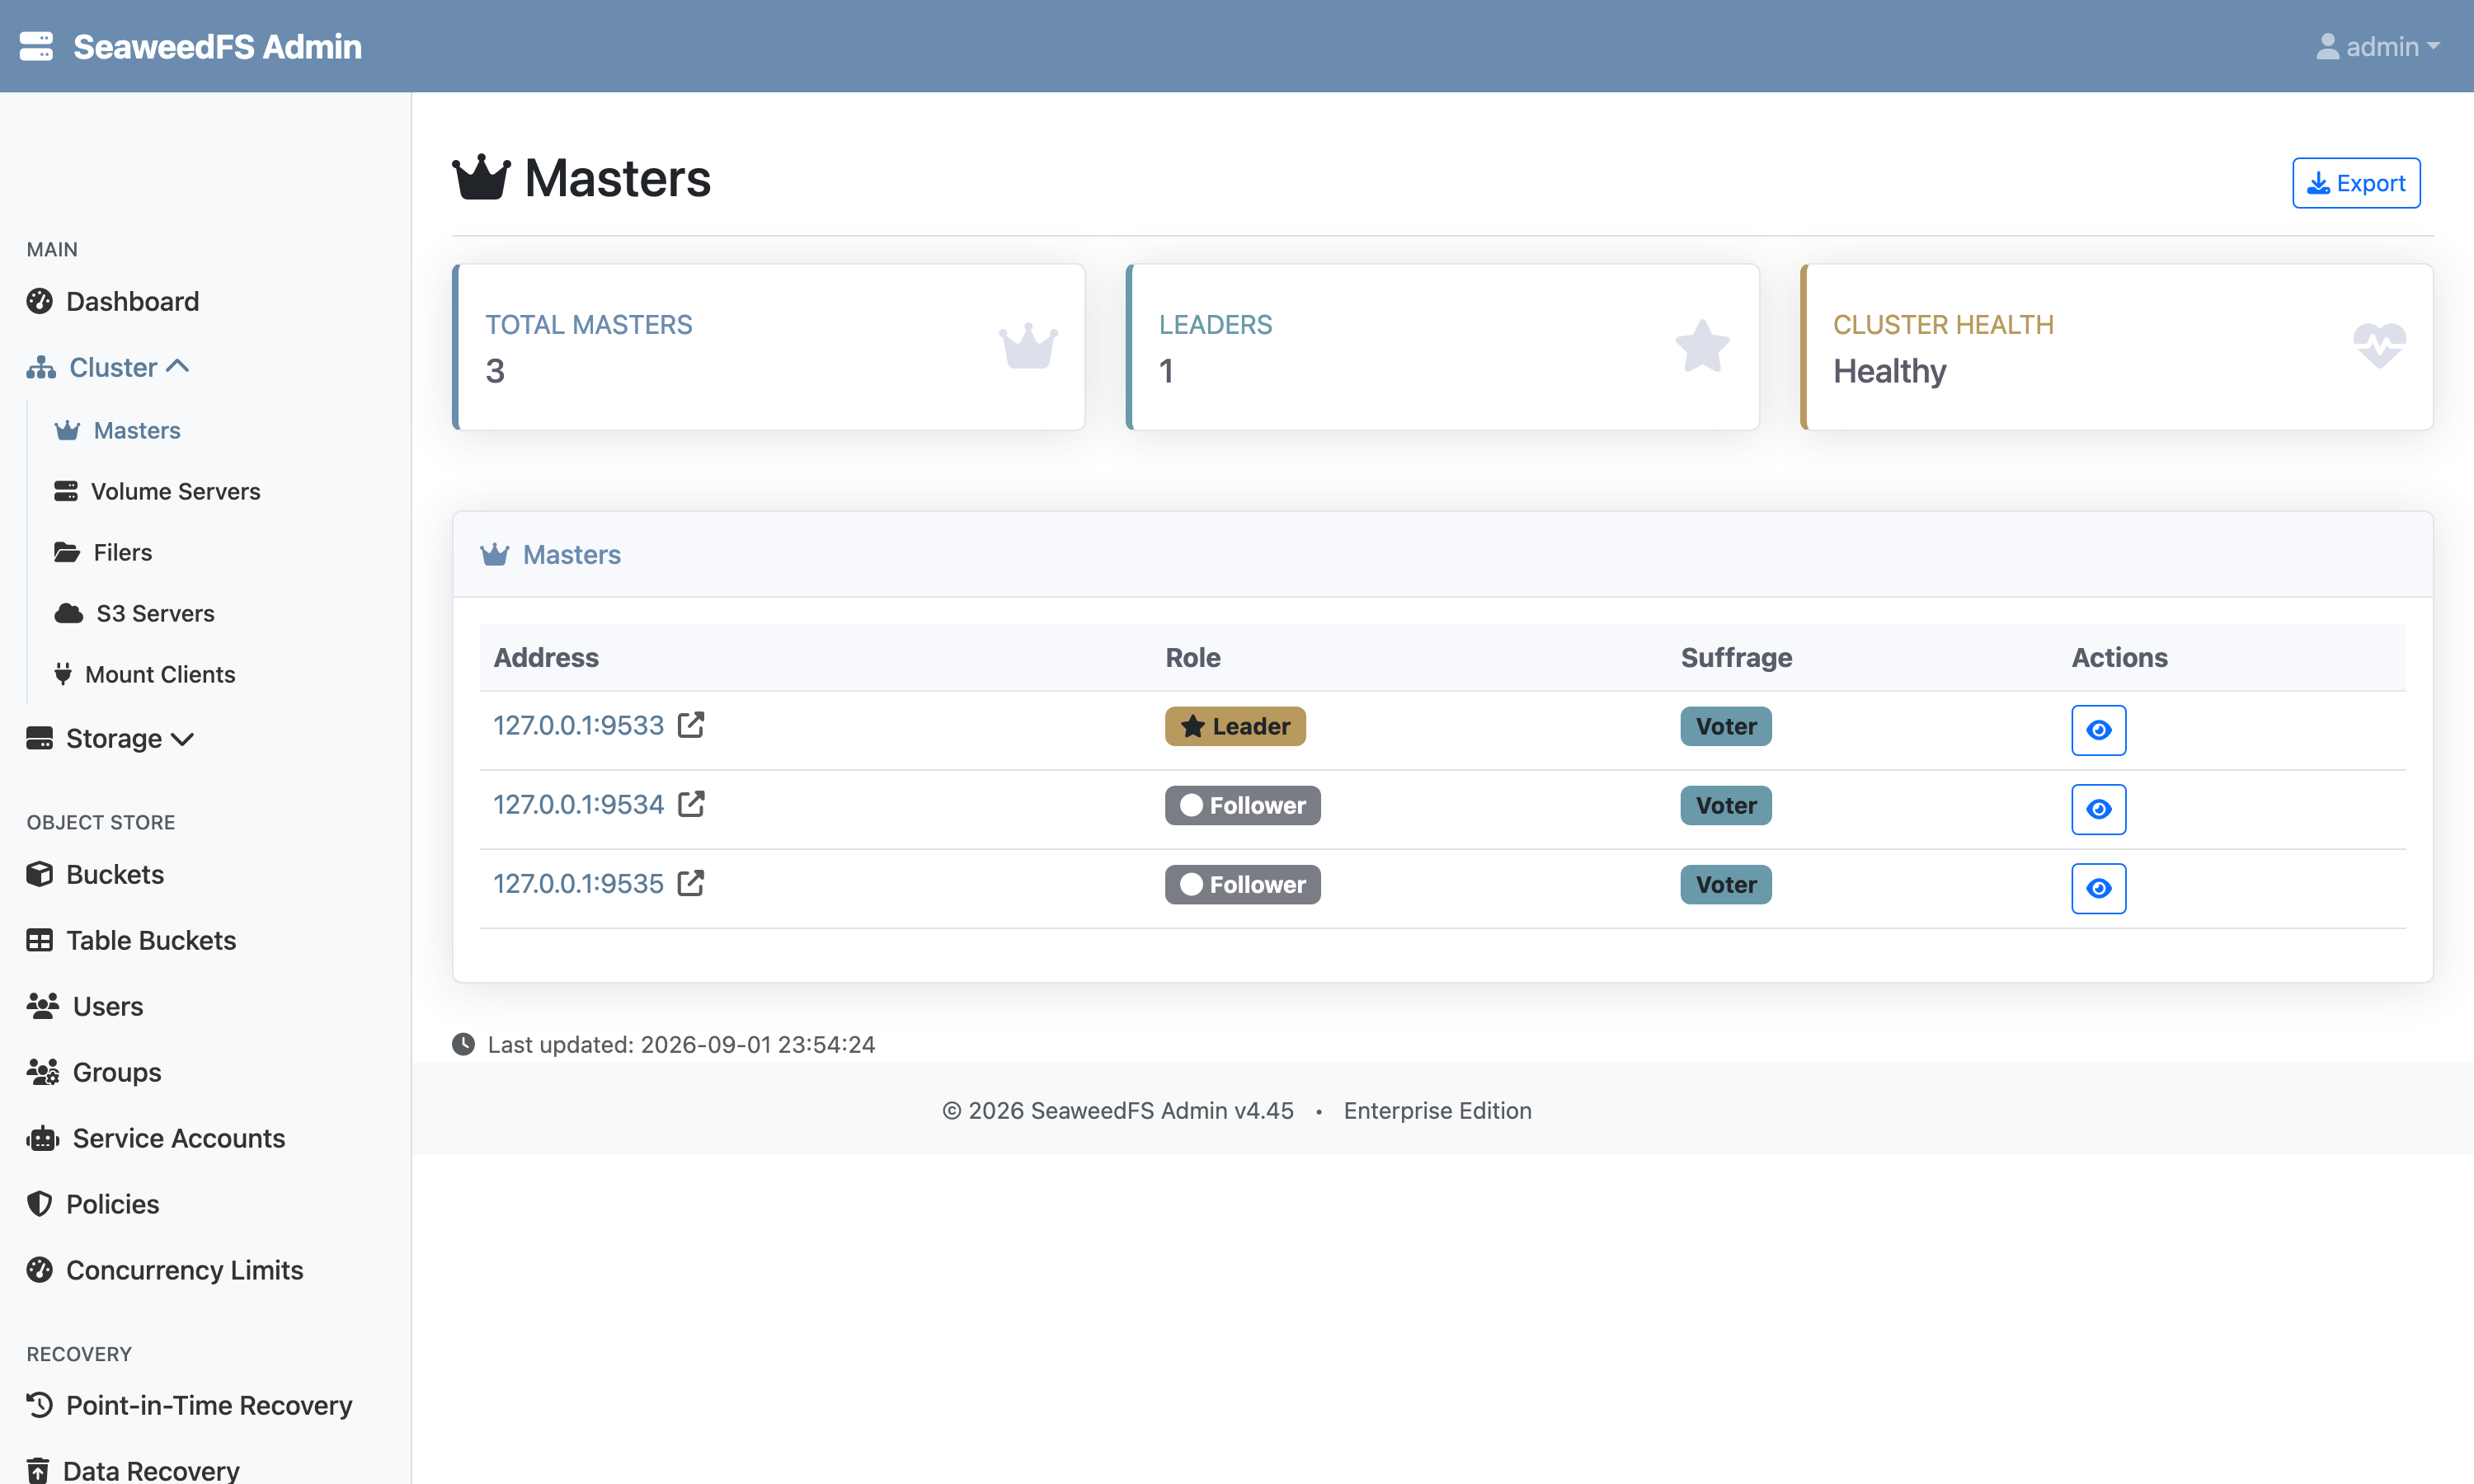Screen dimensions: 2474x1484
Task: View details for master 127.0.0.1:9534
Action: pos(2098,809)
